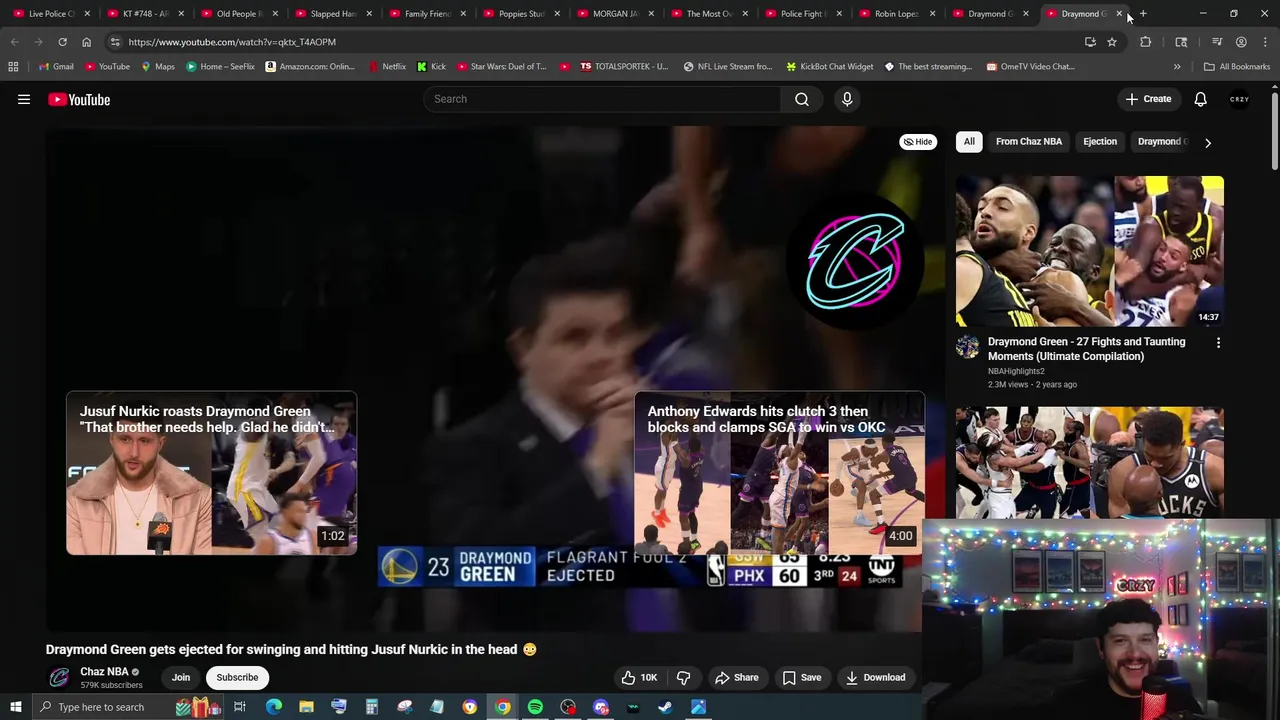
Task: Open Microsoft Edge from the taskbar
Action: tap(274, 707)
